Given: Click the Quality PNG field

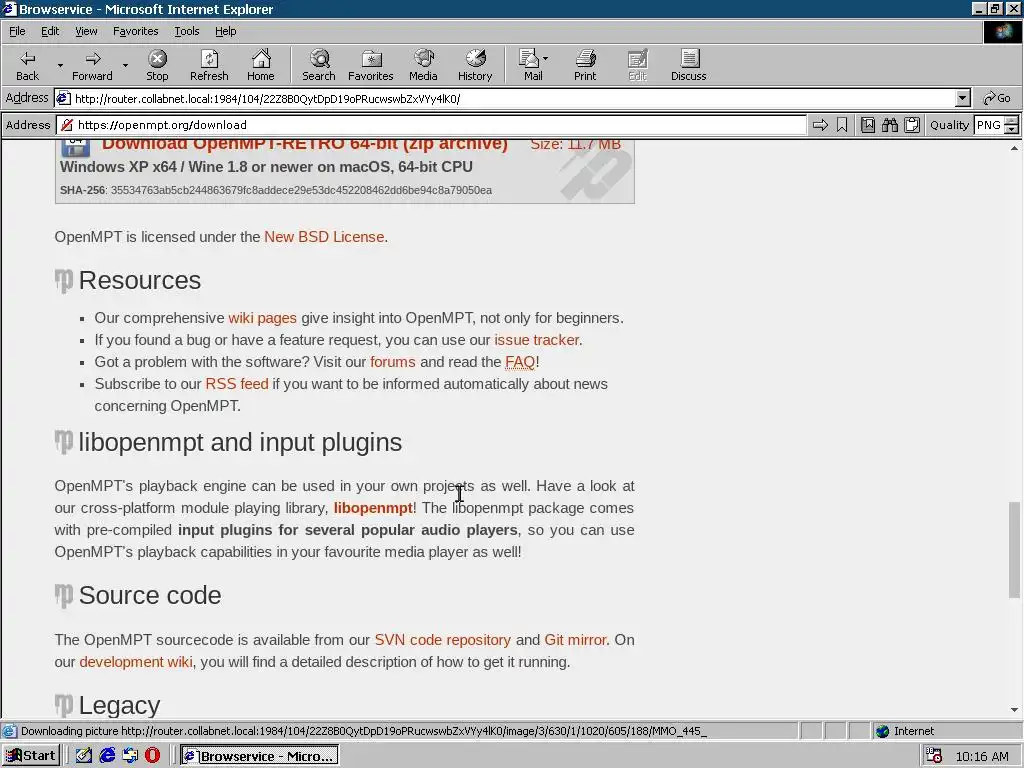Looking at the screenshot, I should [x=989, y=125].
